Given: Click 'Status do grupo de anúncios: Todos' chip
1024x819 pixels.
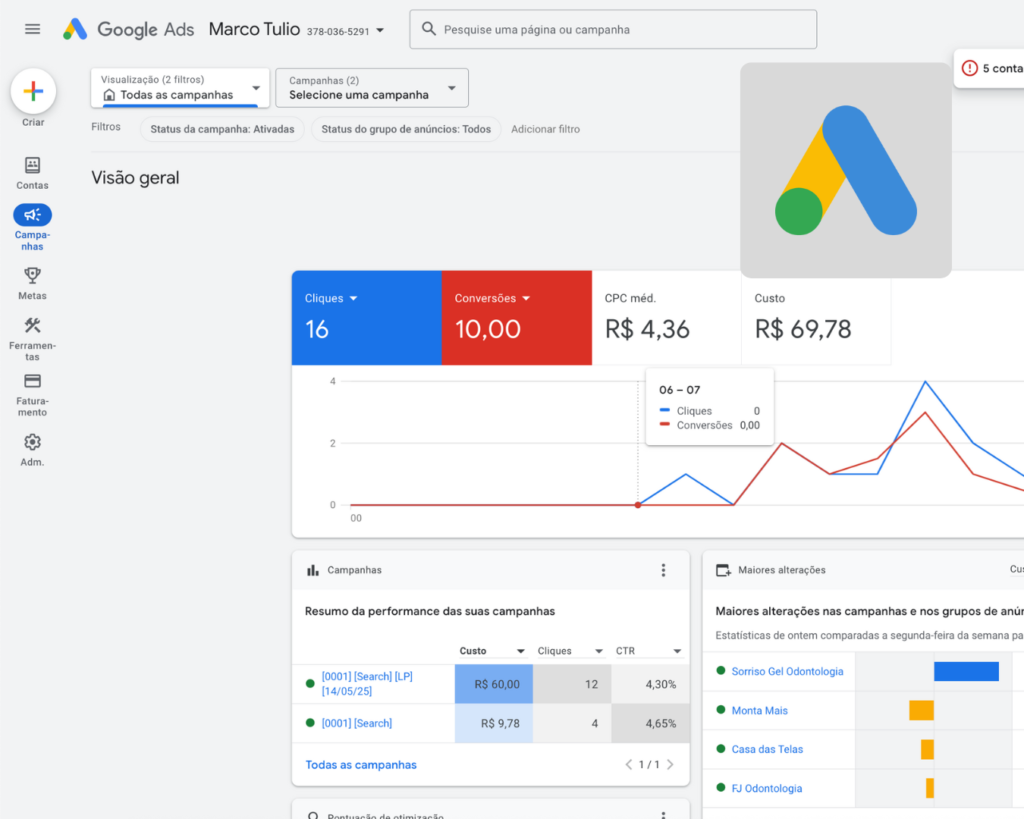Looking at the screenshot, I should (406, 129).
